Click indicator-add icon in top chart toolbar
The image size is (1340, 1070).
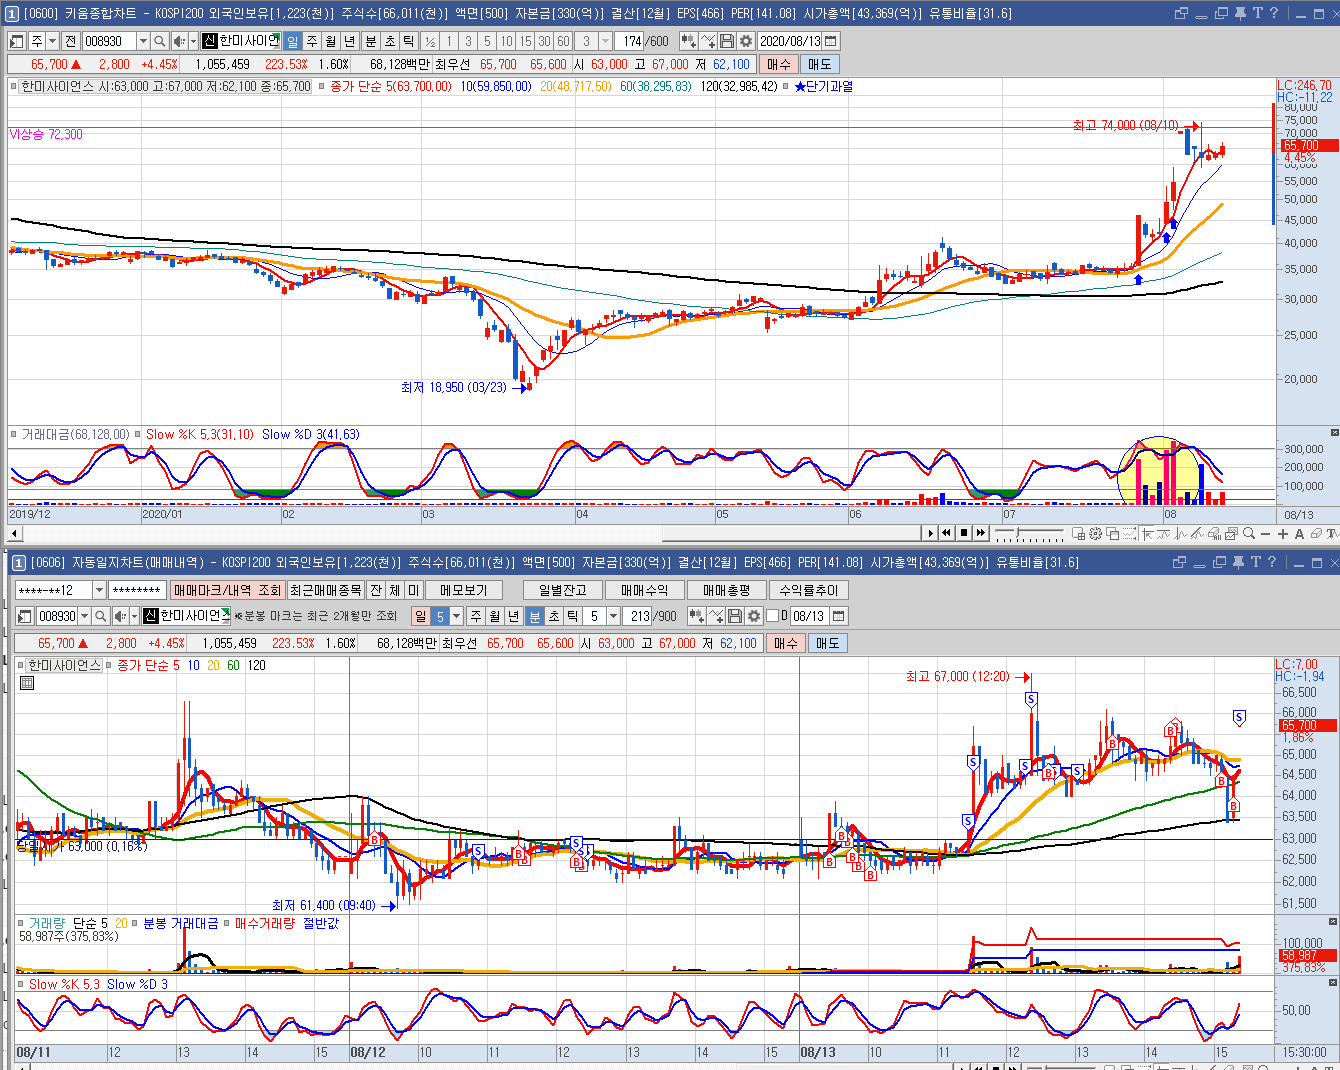point(688,41)
